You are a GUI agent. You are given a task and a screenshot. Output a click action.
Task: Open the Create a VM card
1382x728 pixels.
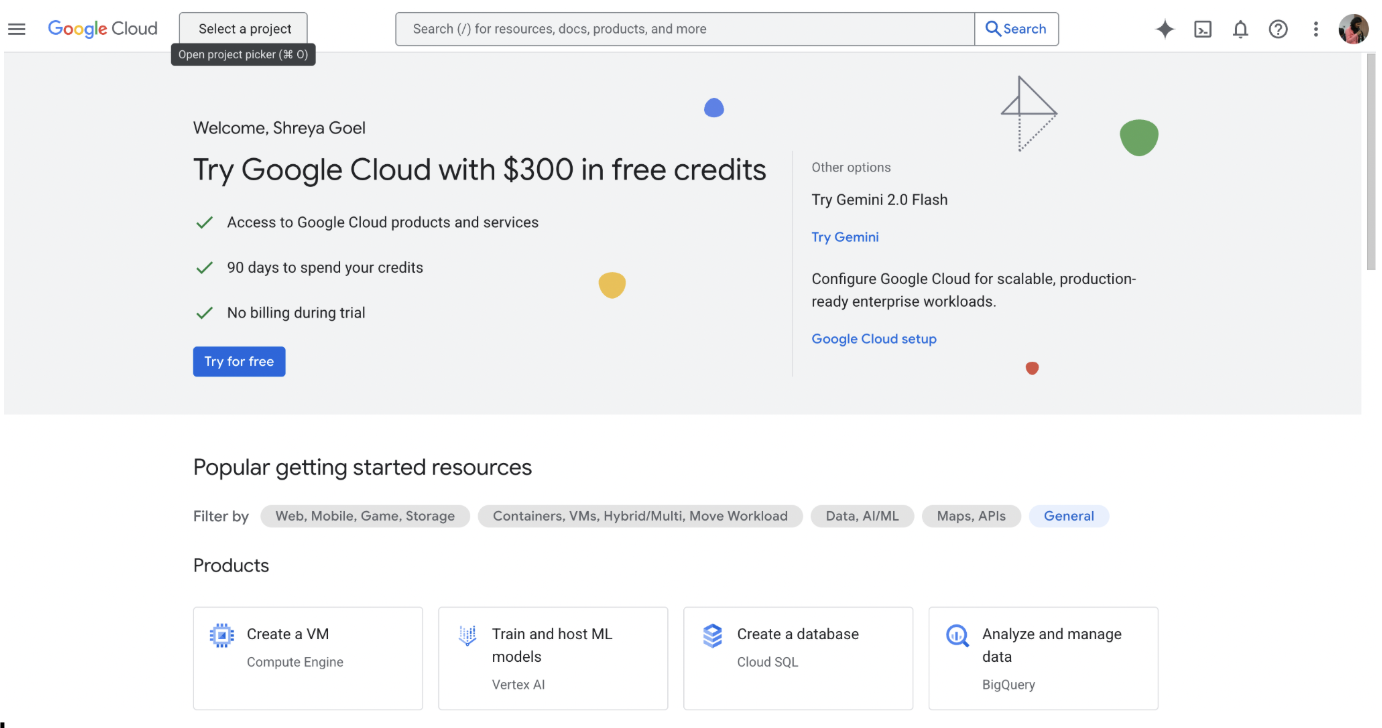point(308,658)
